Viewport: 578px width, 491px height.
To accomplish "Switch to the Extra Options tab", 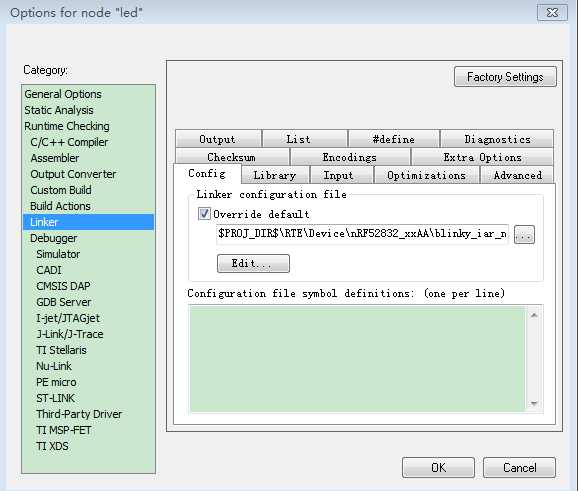I will 482,157.
